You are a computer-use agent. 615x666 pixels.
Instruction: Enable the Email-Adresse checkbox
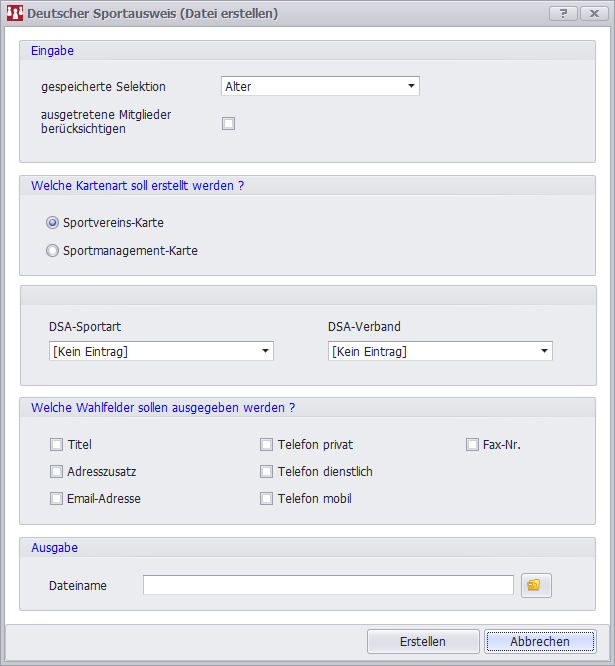pyautogui.click(x=56, y=498)
